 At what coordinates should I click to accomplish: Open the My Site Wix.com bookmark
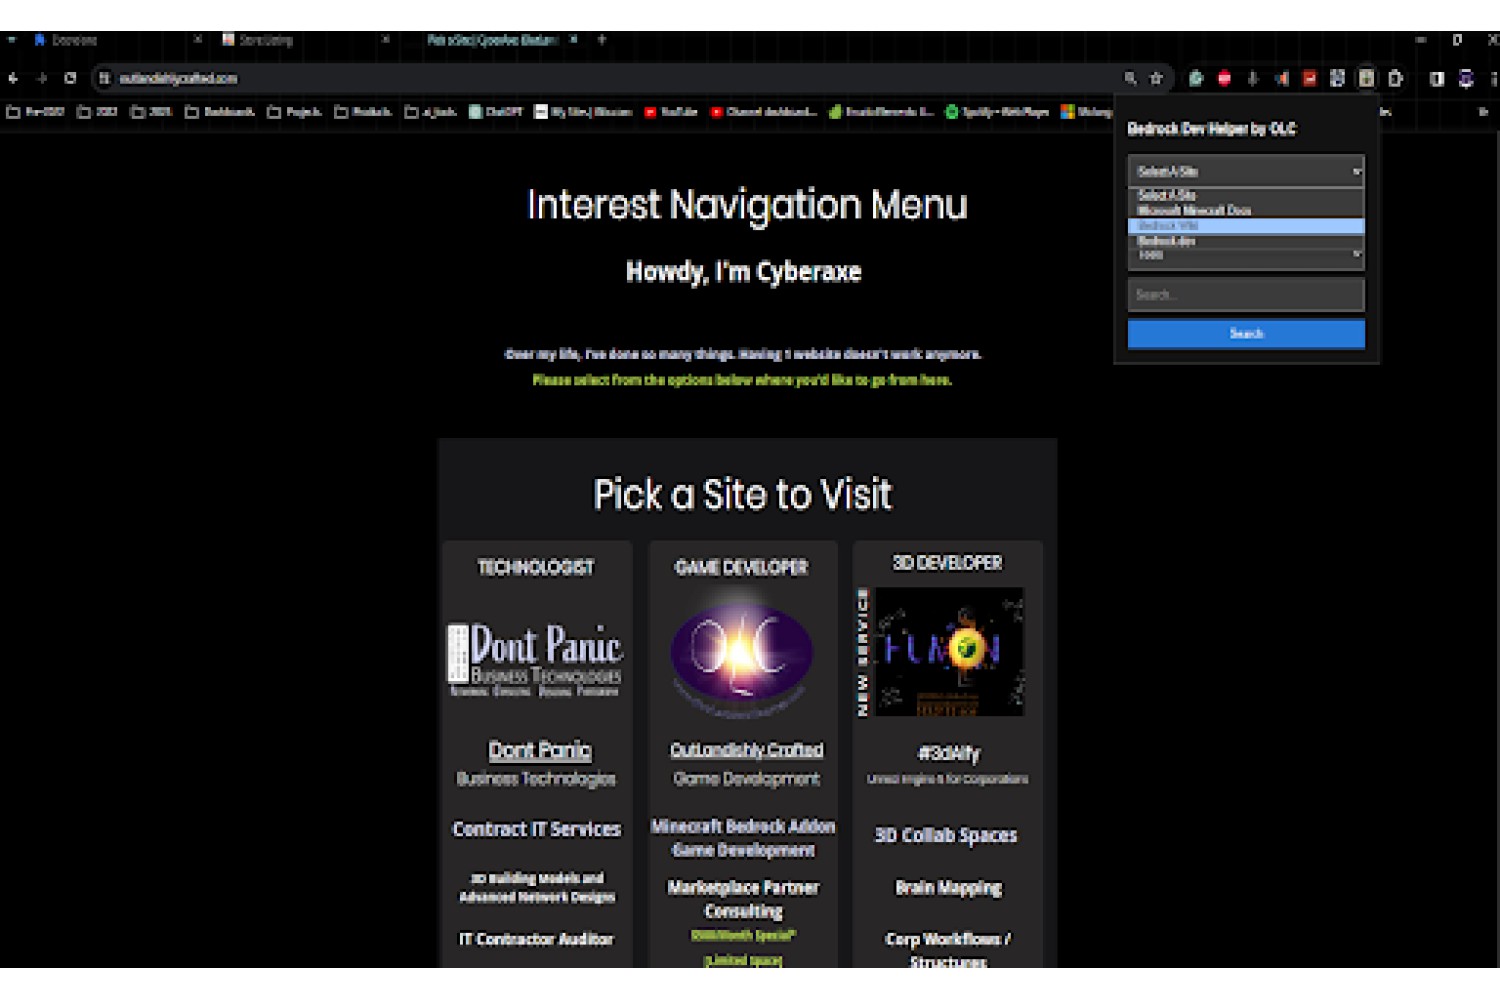583,112
